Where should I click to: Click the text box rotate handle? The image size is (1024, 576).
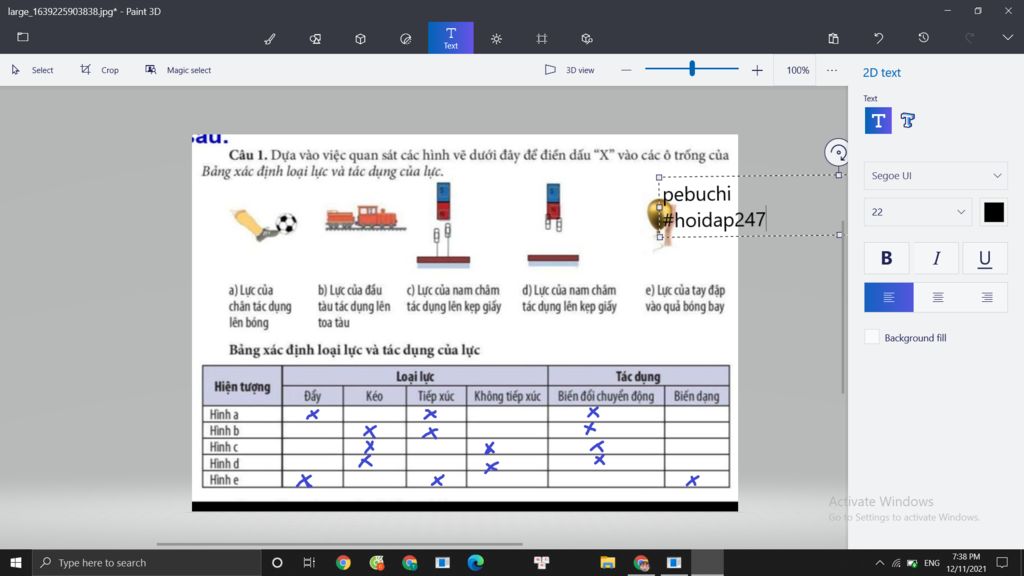click(x=837, y=153)
